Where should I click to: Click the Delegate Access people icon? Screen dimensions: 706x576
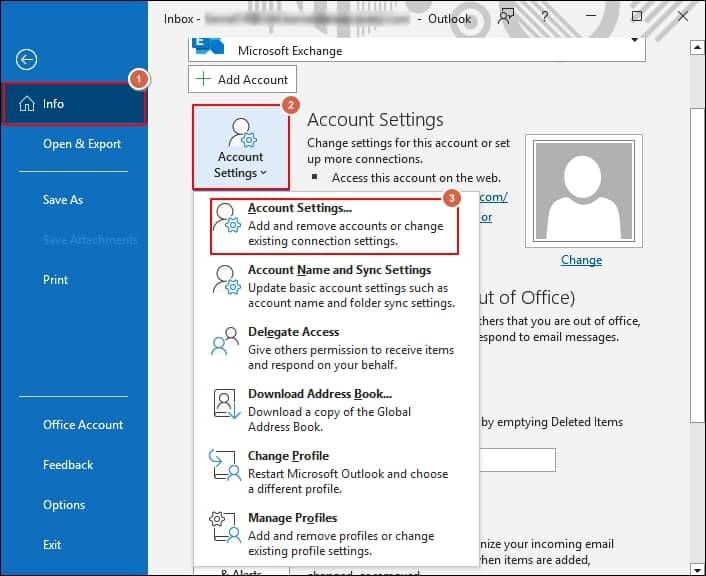[x=227, y=343]
